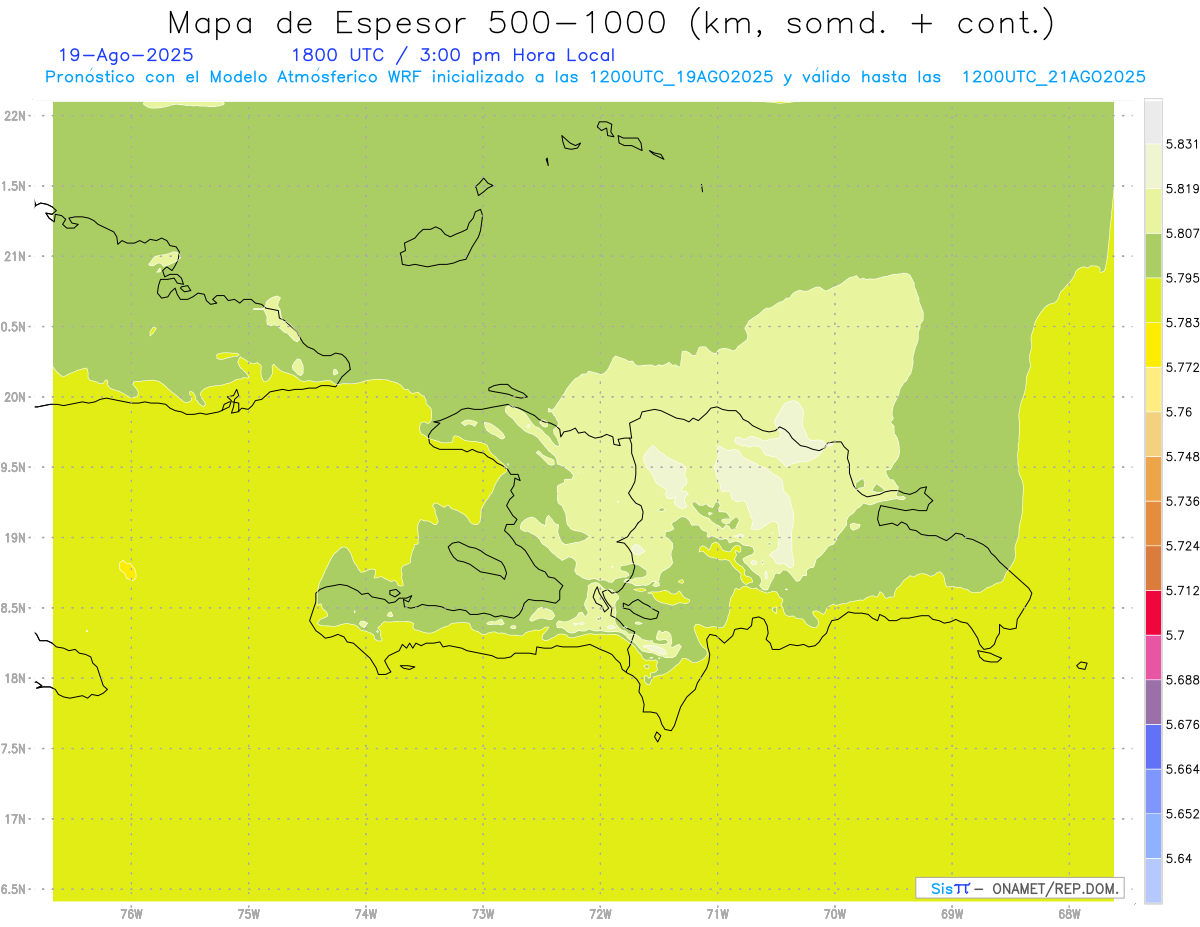Click the '73W' longitude axis label
Screen dimensions: 1200x927
[x=483, y=914]
